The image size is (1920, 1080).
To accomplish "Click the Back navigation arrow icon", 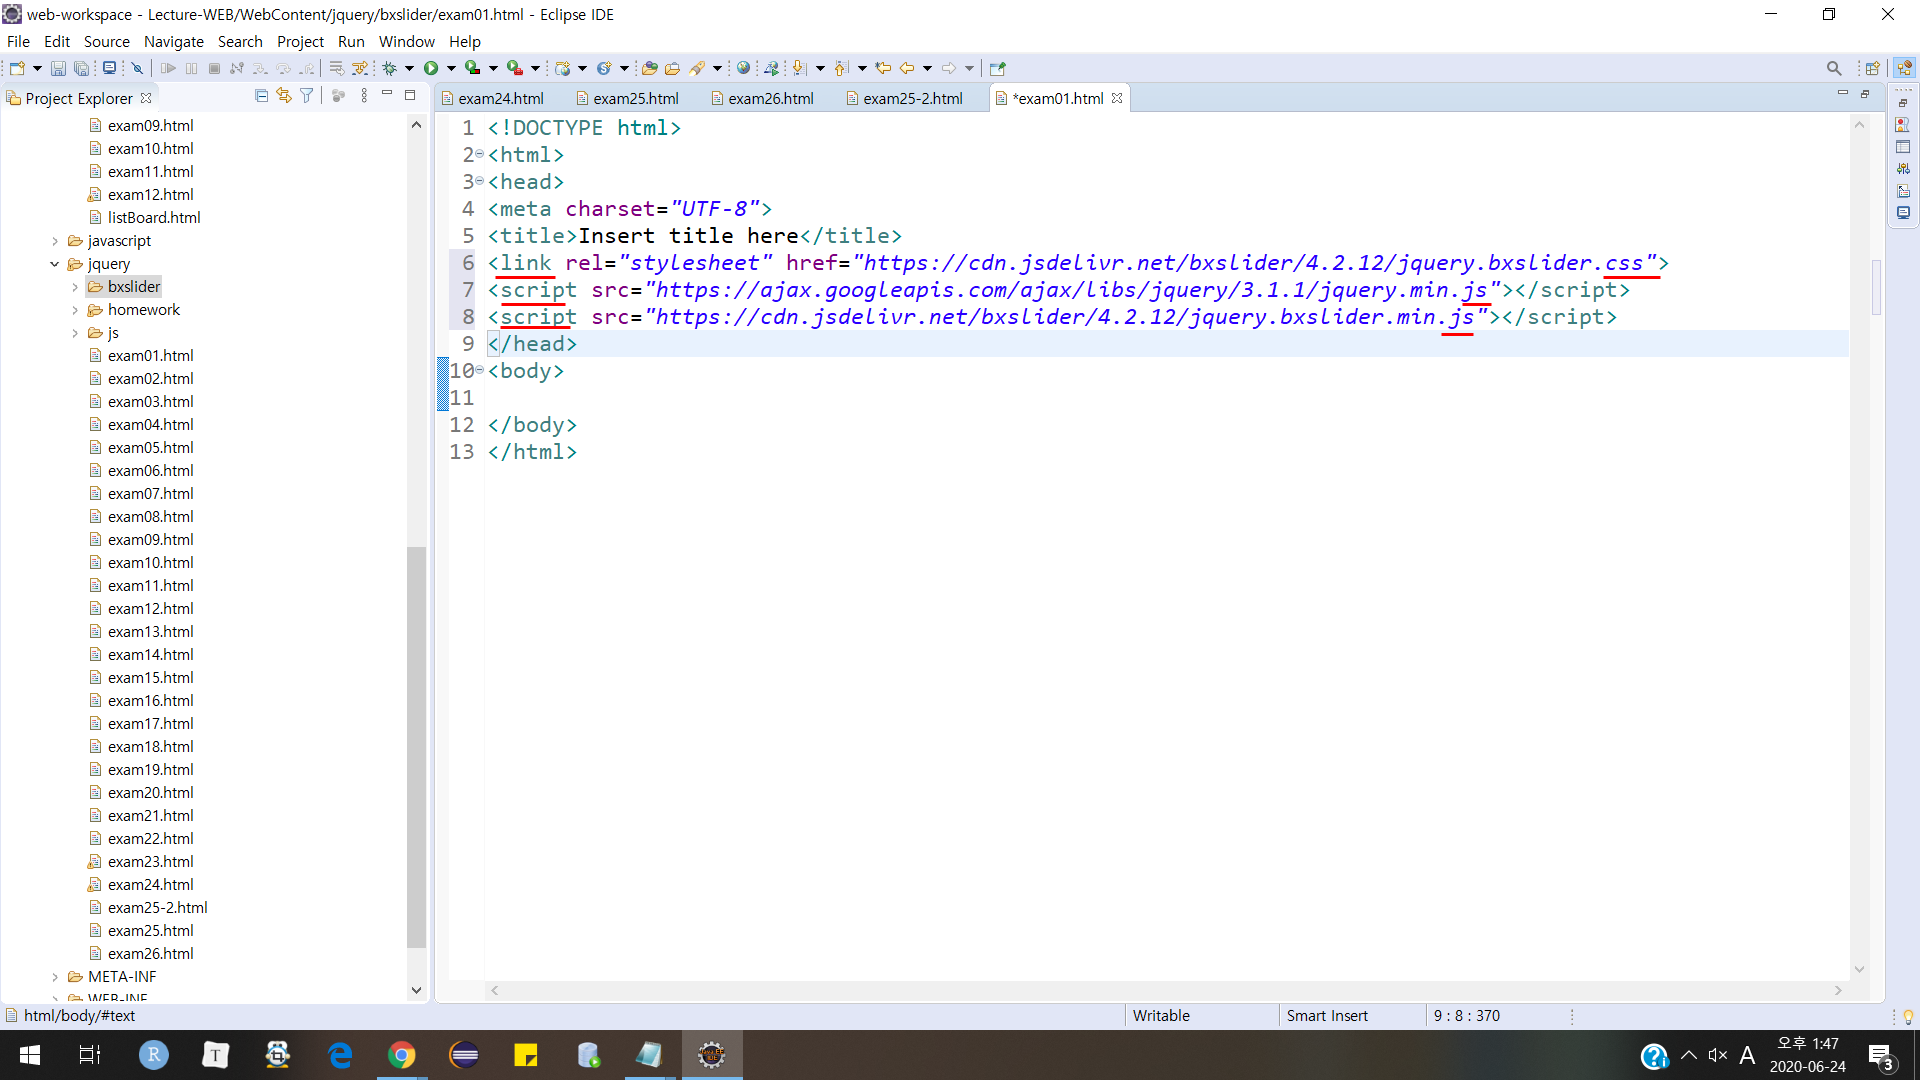I will click(x=907, y=68).
